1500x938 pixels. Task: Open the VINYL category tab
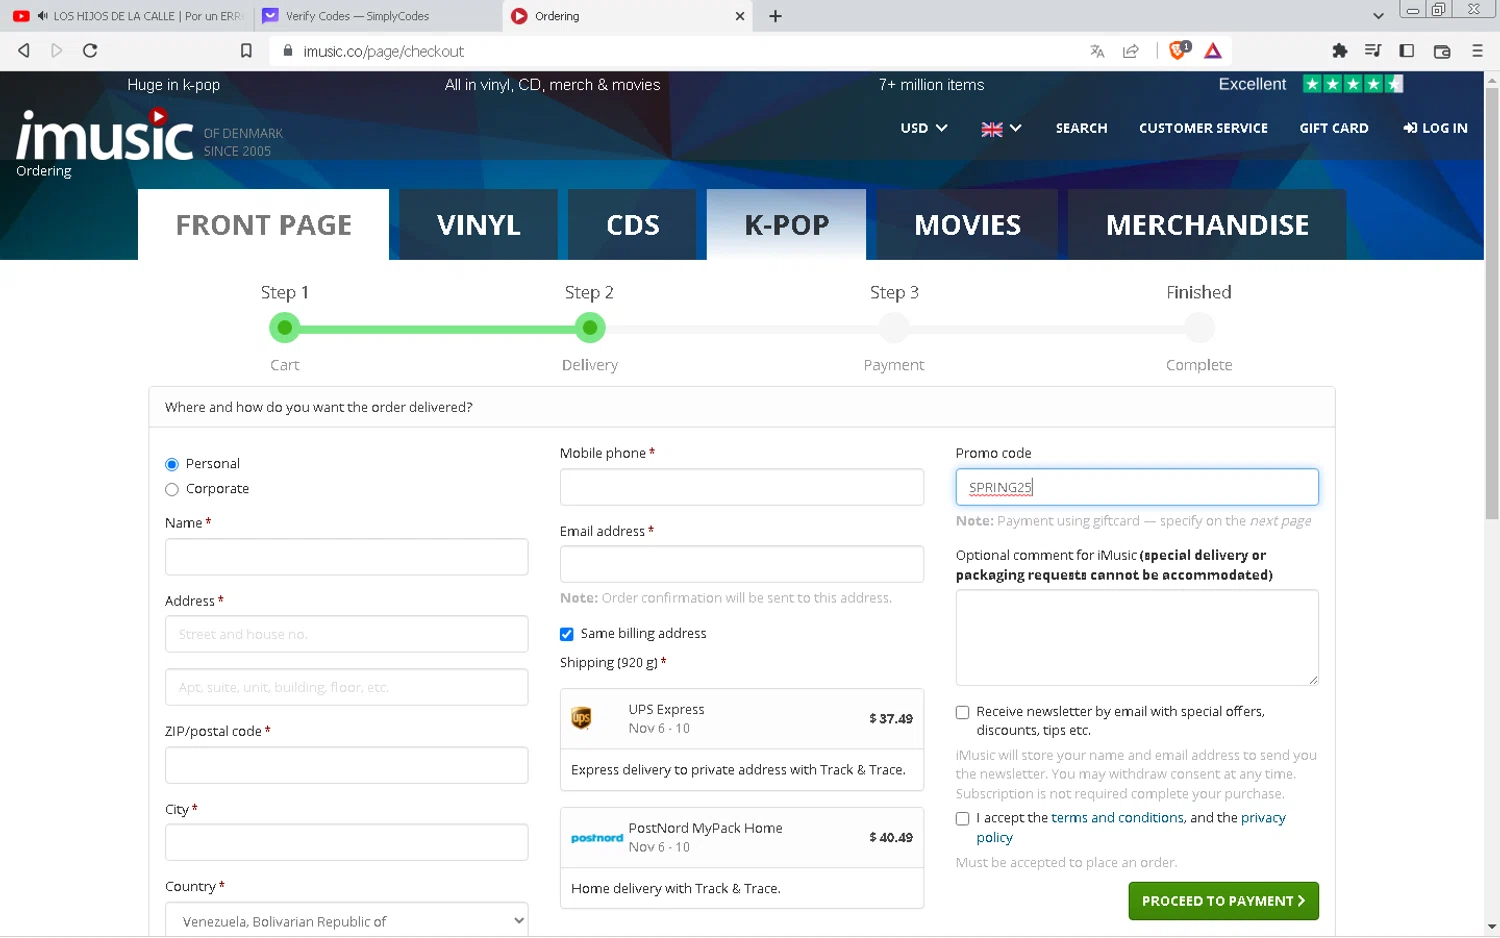pos(478,225)
